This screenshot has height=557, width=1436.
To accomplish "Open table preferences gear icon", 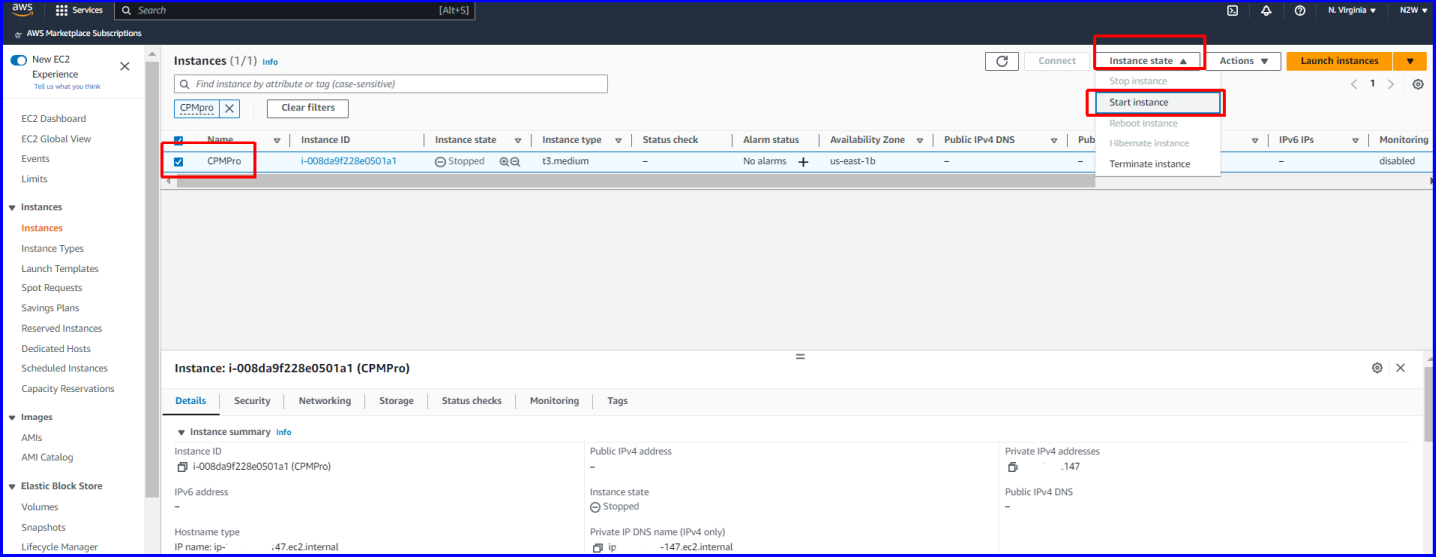I will click(1418, 84).
